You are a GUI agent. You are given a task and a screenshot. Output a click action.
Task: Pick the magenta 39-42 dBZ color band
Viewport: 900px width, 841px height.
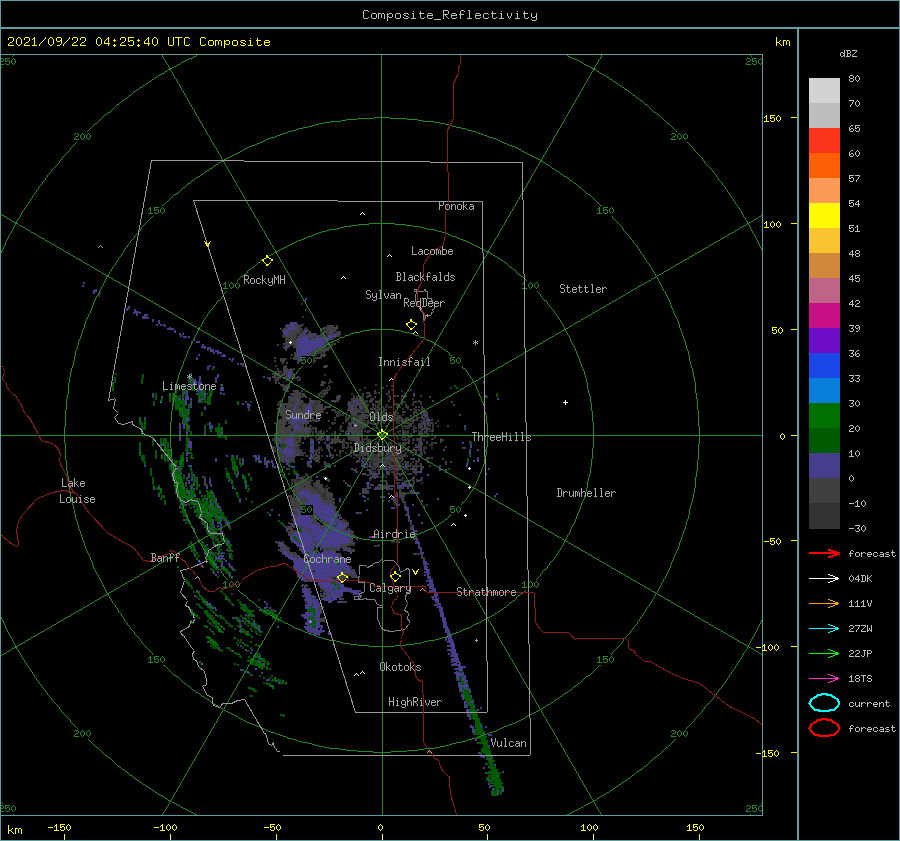pyautogui.click(x=824, y=316)
